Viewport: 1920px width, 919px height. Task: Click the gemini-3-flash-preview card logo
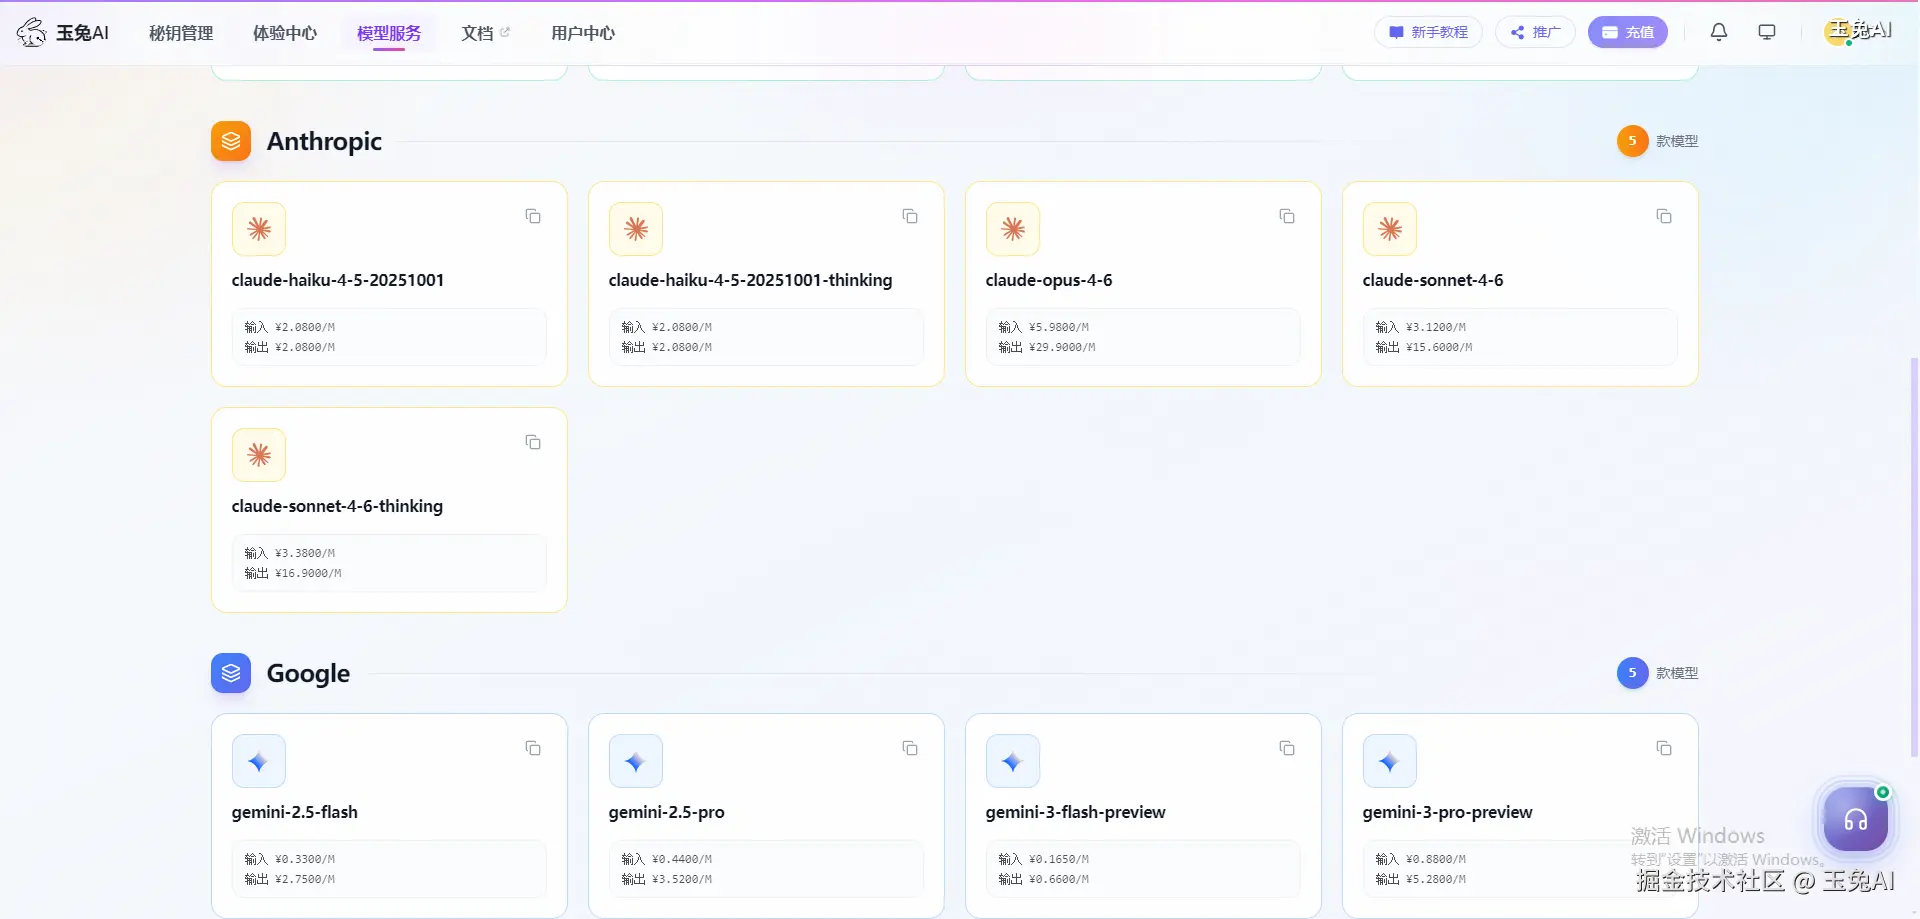1013,761
